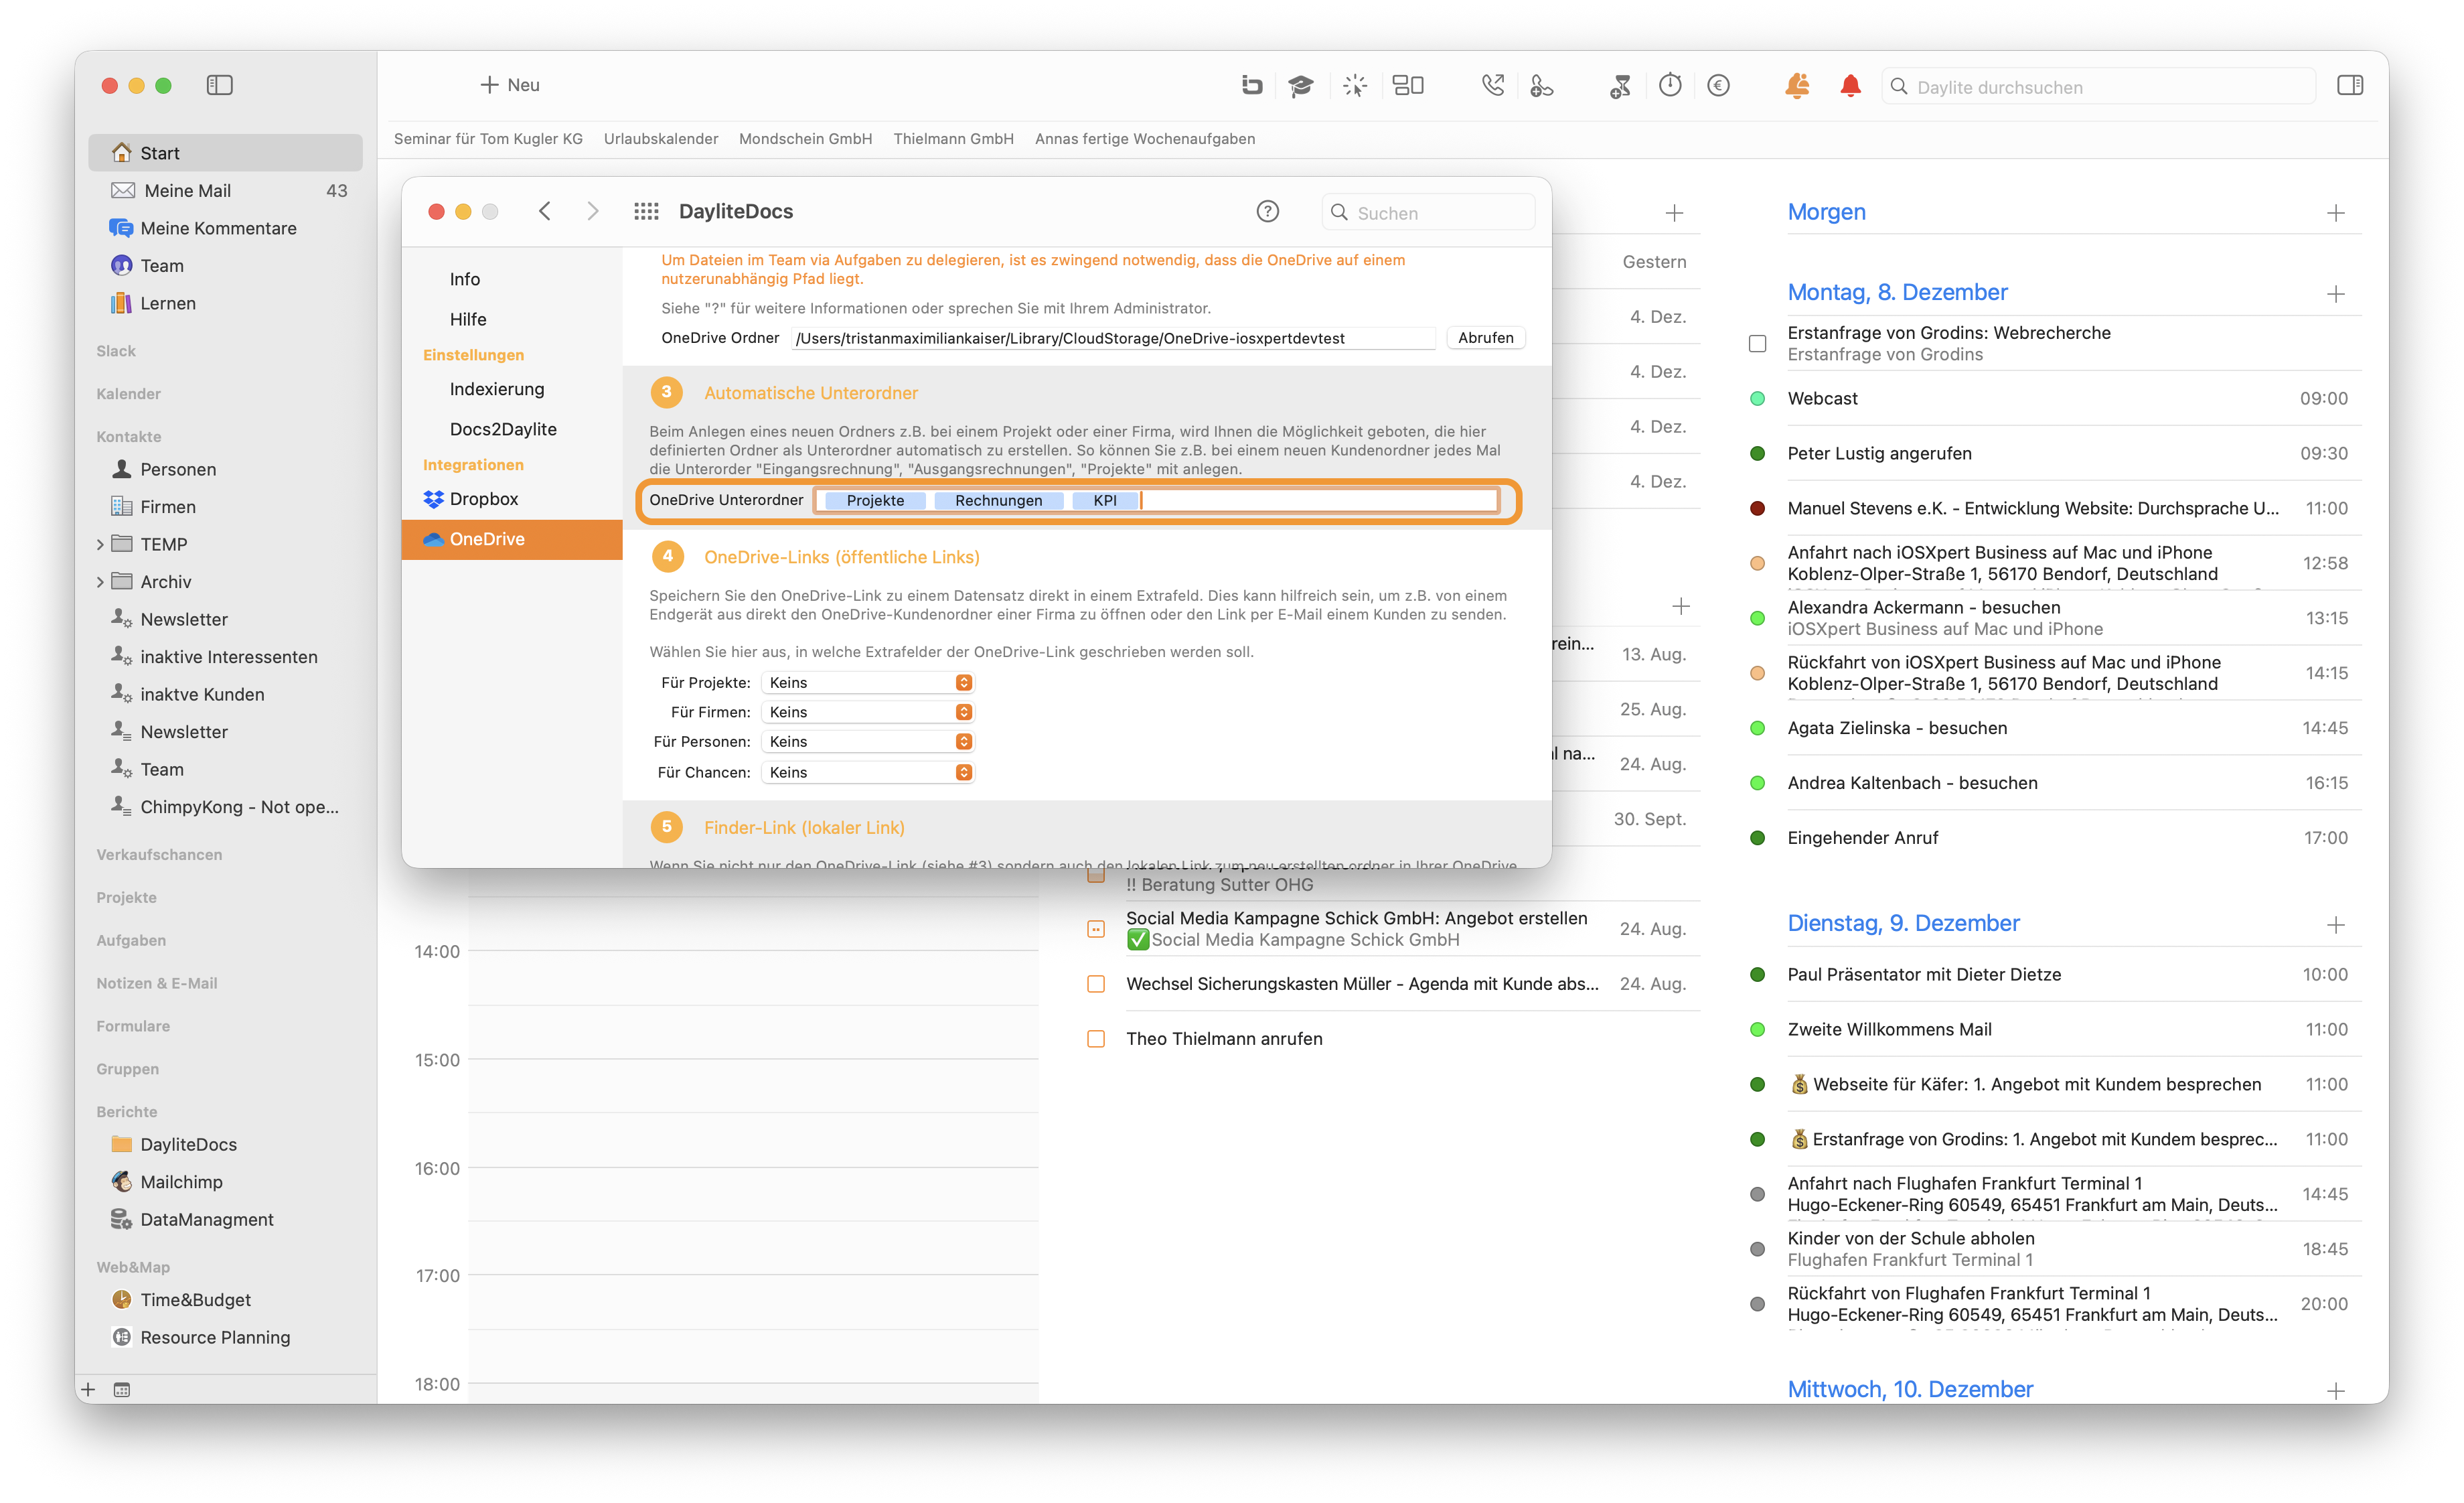The width and height of the screenshot is (2464, 1503).
Task: Open Hilfe in the DayliteDocs sidebar
Action: point(512,319)
